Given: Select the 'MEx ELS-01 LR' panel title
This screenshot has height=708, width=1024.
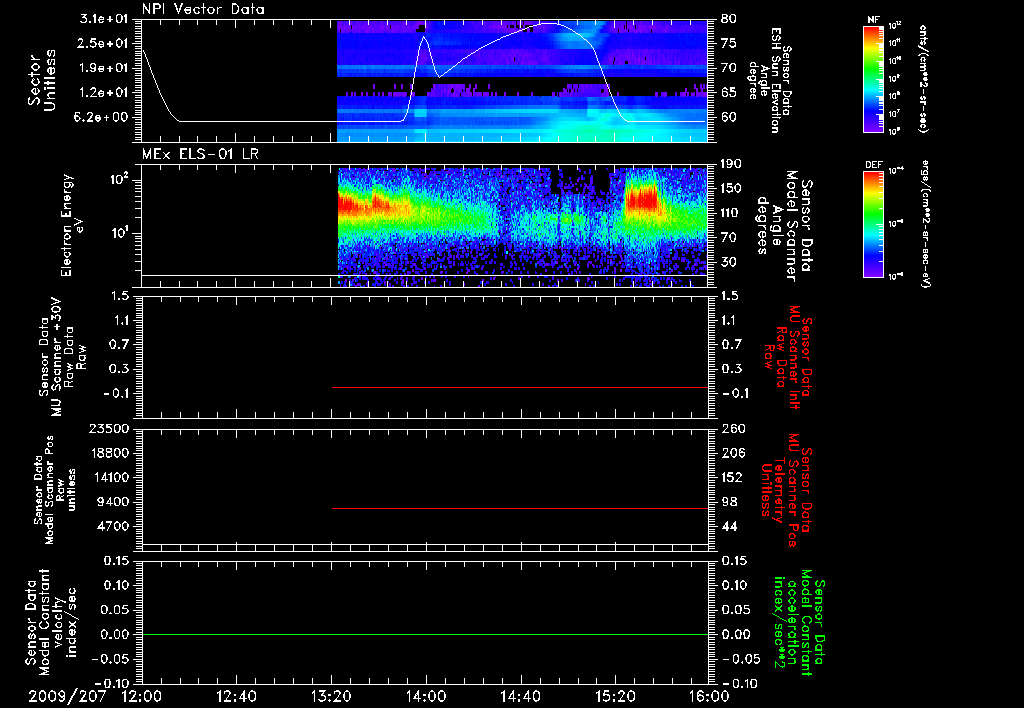Looking at the screenshot, I should [200, 154].
